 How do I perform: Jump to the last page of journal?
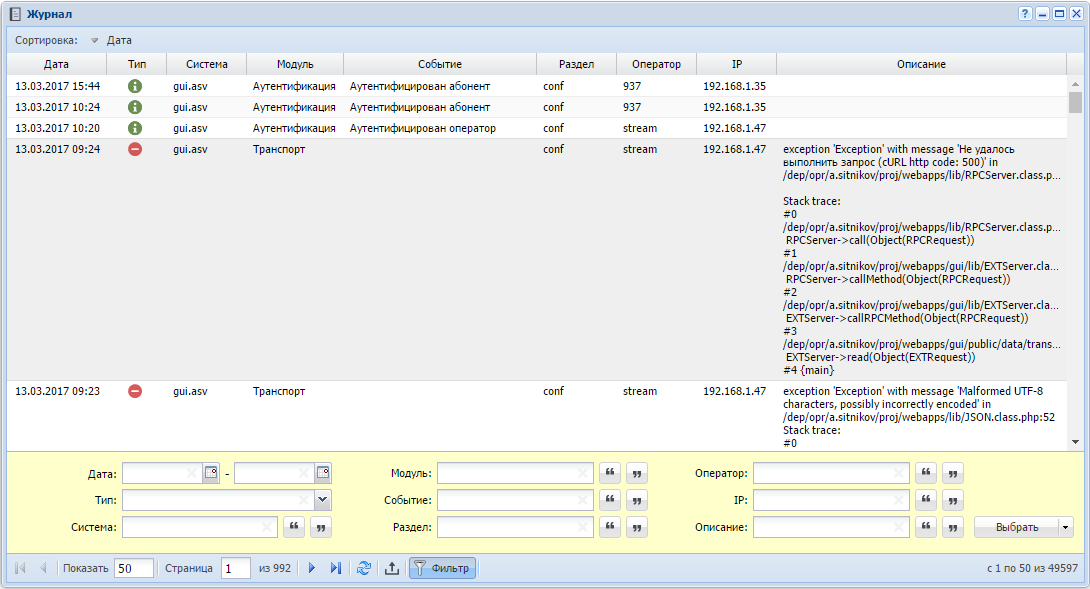pos(335,568)
